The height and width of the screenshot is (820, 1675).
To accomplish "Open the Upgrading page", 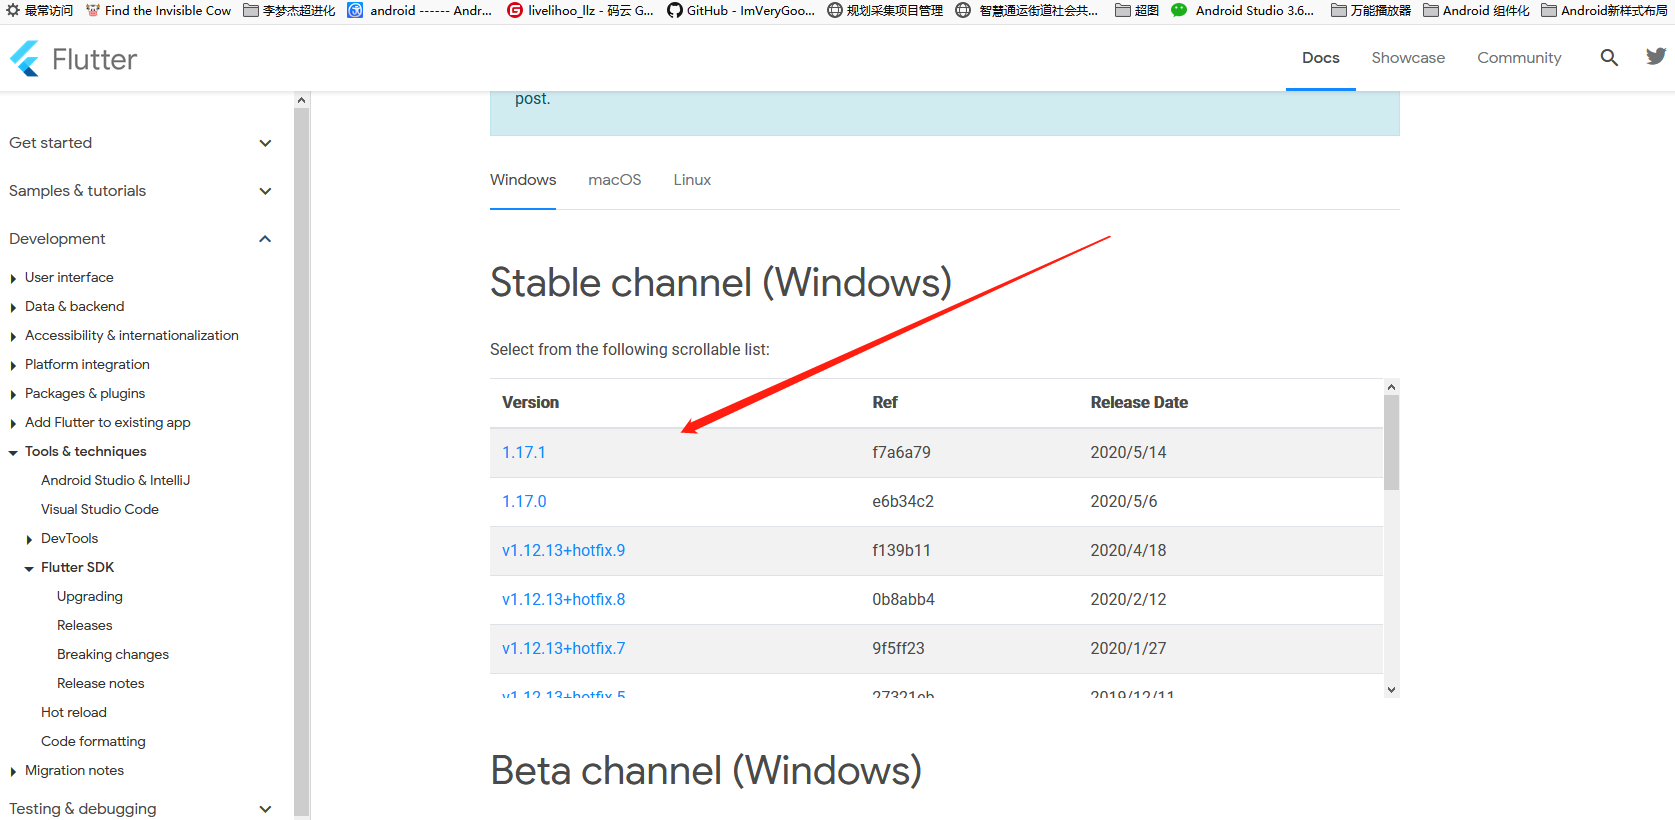I will click(90, 596).
